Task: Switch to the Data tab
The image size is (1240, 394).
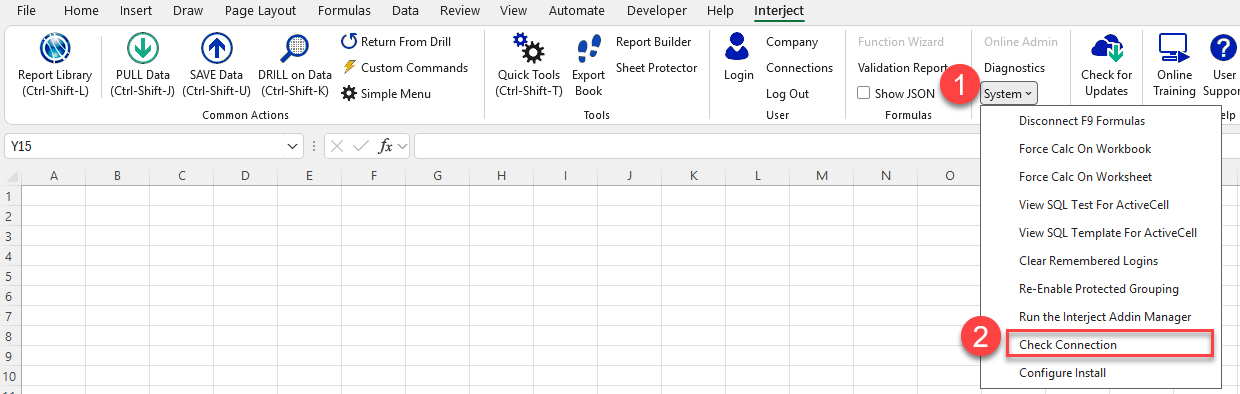Action: click(405, 11)
